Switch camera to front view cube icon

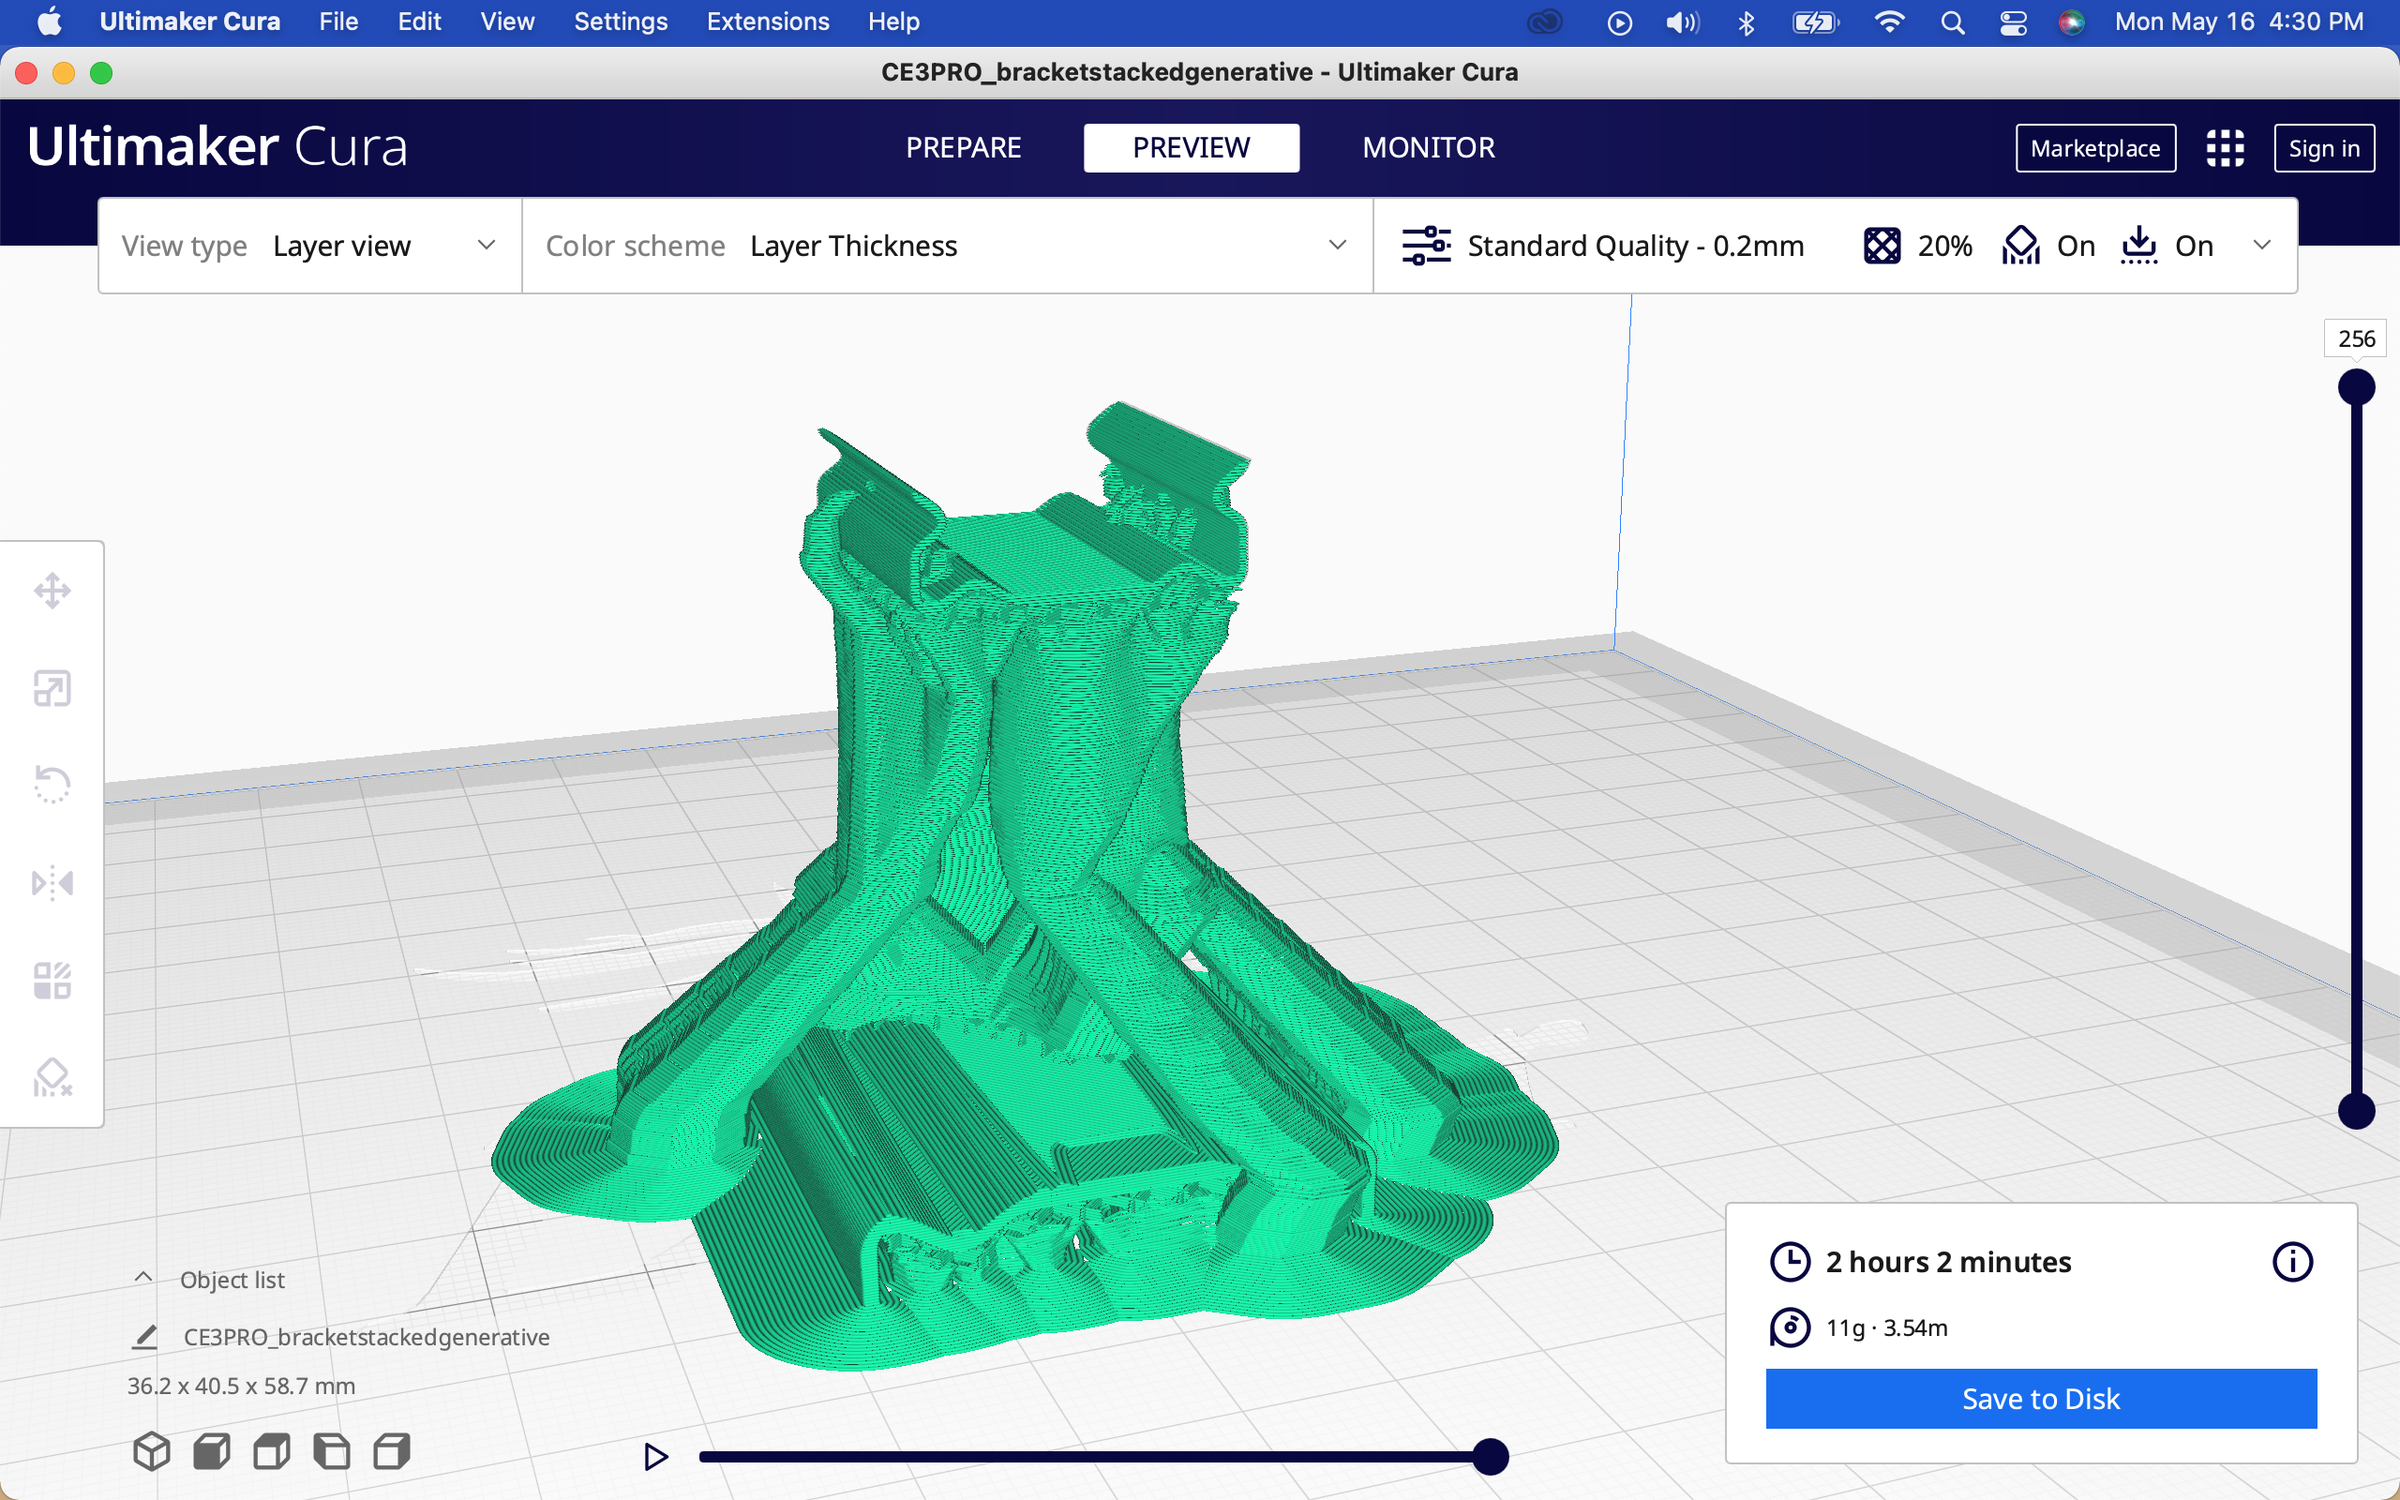[211, 1450]
